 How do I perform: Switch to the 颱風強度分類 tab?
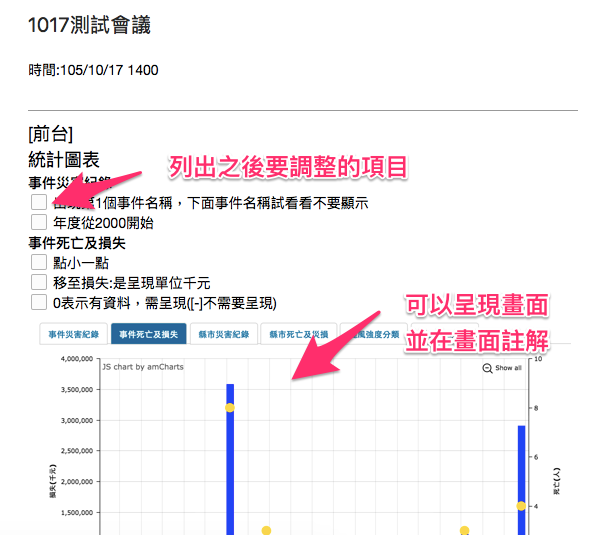point(374,334)
